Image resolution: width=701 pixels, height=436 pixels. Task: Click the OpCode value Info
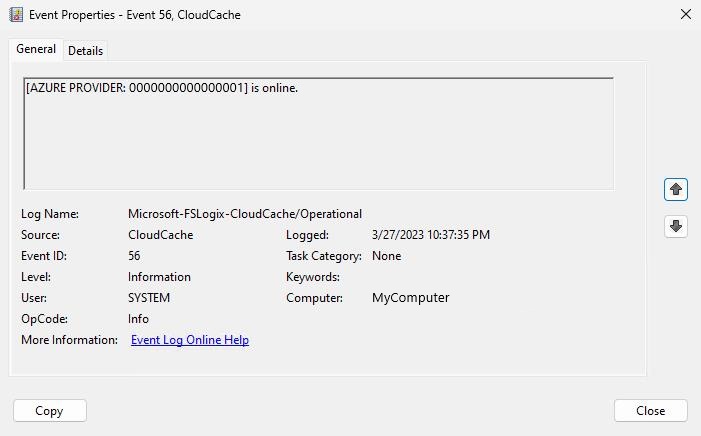[x=139, y=319]
